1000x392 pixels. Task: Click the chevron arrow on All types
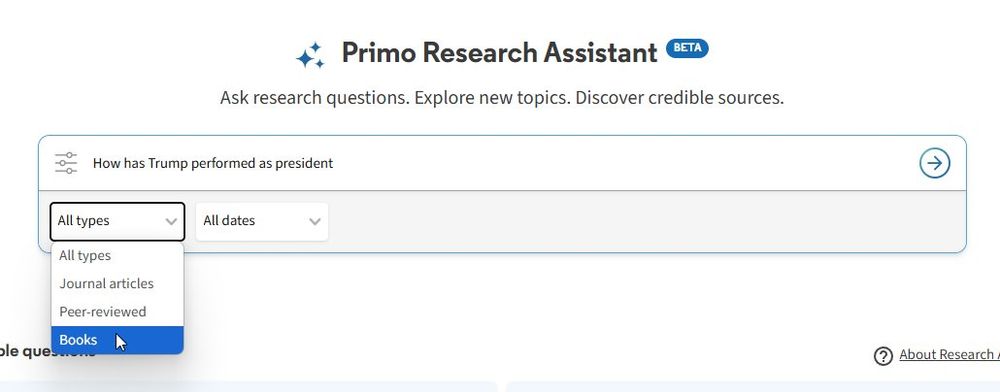tap(171, 222)
